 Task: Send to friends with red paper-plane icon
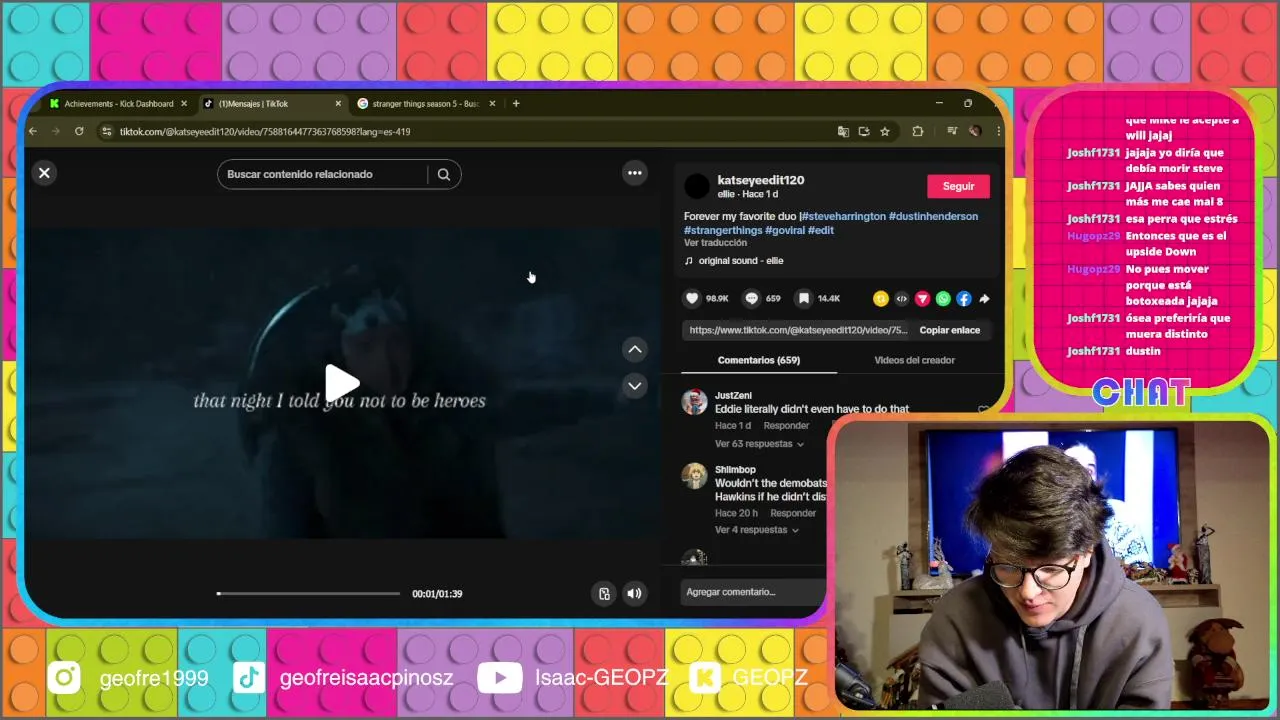[922, 298]
